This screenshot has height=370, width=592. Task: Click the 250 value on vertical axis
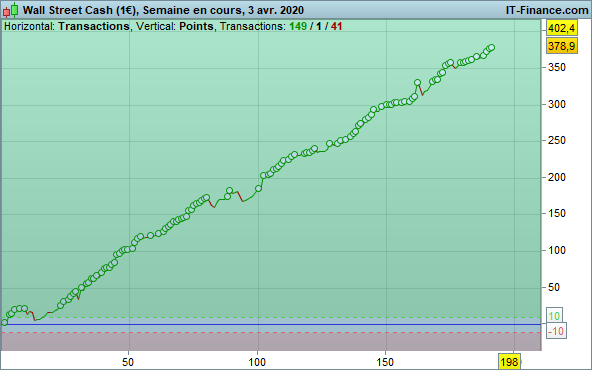(557, 141)
